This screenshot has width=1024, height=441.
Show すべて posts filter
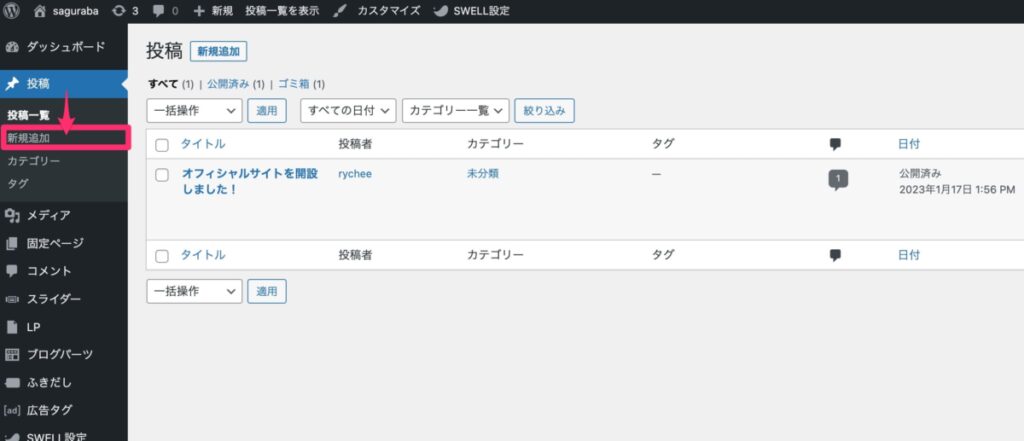tap(163, 84)
